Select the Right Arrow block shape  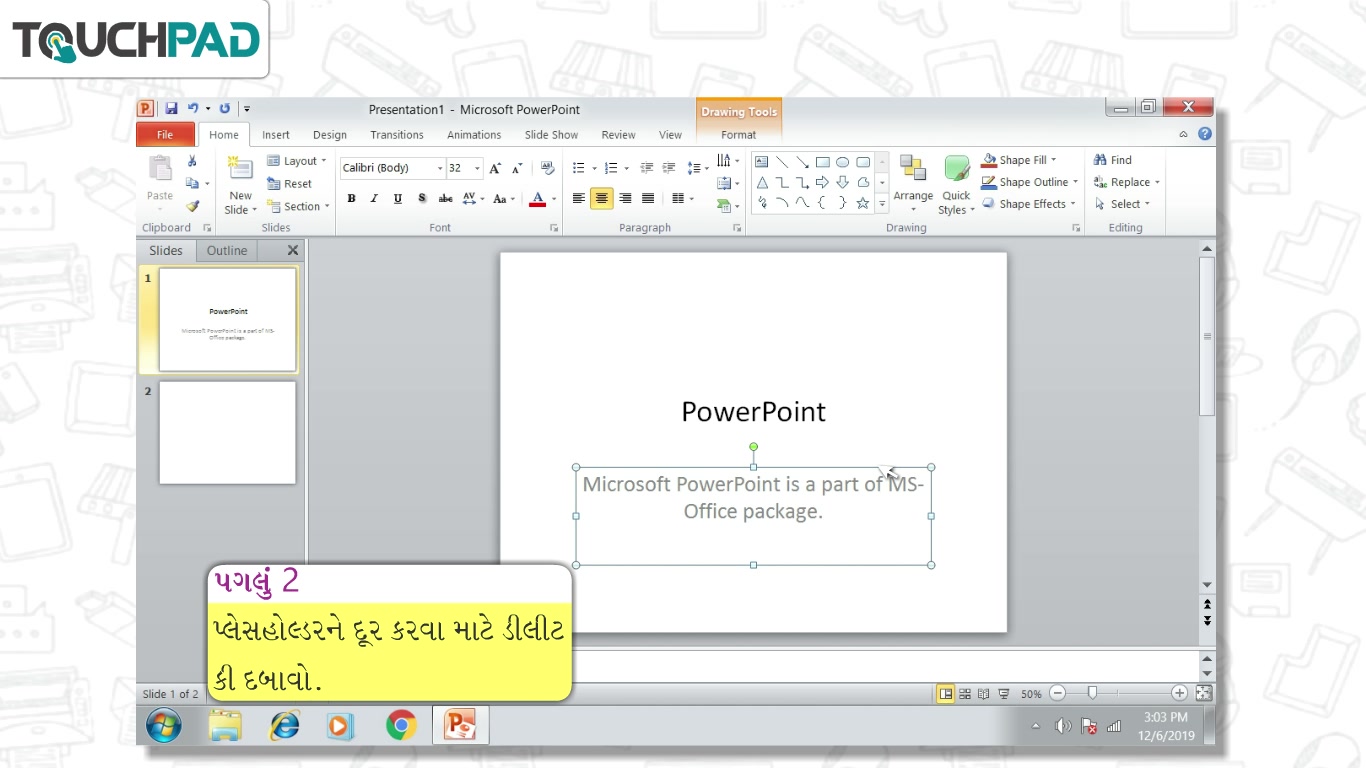822,182
